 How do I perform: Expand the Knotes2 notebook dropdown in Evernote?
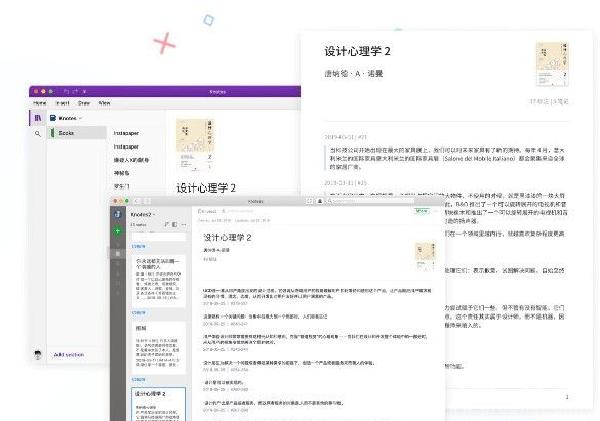[155, 213]
